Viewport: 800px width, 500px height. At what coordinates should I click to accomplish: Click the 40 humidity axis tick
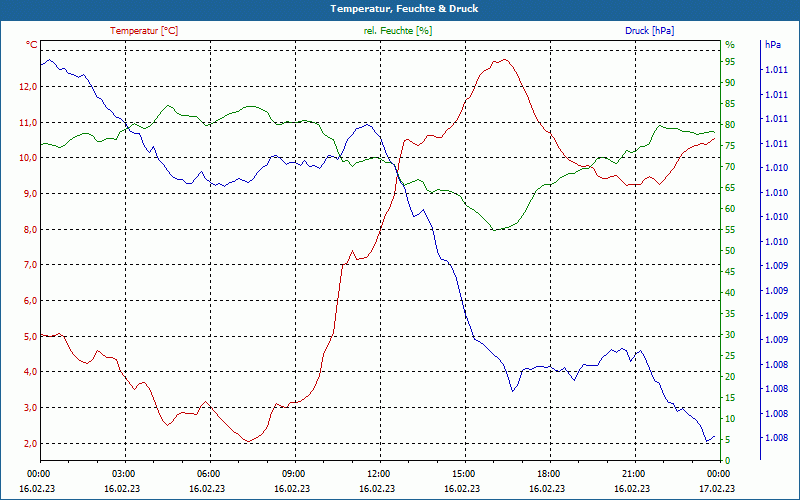pyautogui.click(x=730, y=292)
